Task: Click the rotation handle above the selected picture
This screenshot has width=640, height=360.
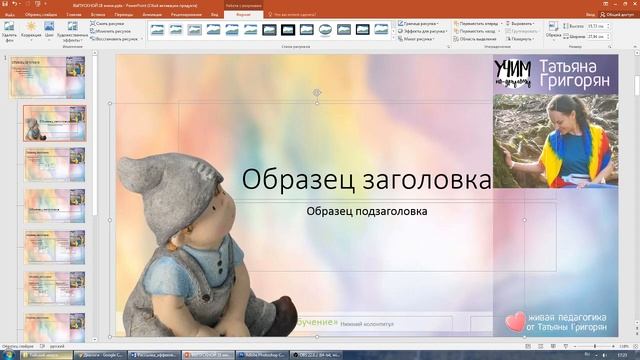Action: click(317, 93)
